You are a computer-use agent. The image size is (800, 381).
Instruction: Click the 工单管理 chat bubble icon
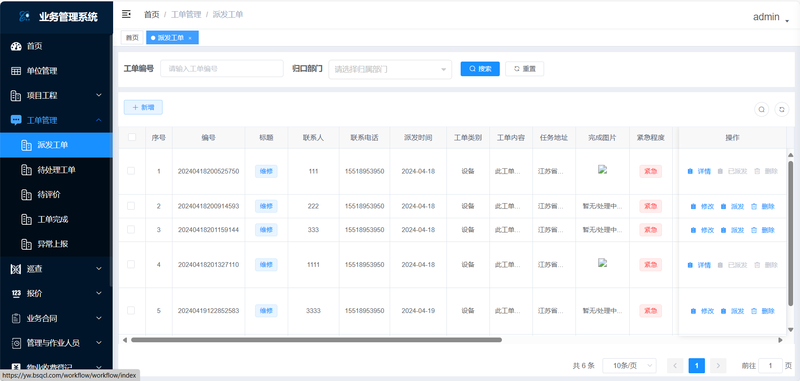tap(16, 120)
